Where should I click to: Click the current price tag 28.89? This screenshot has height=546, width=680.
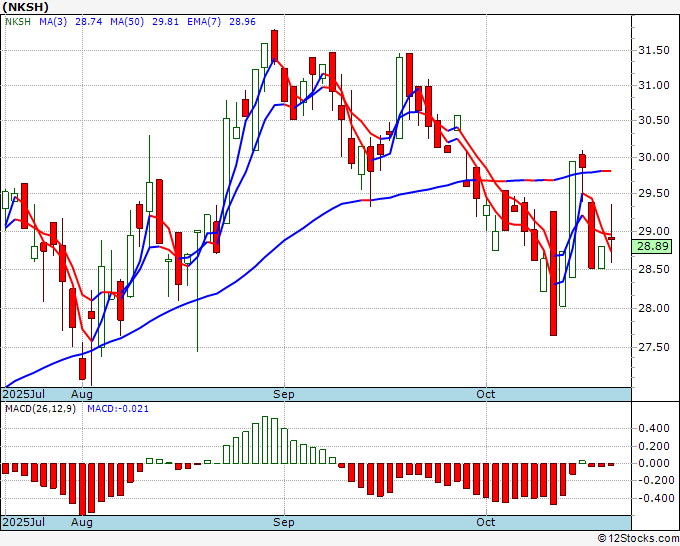click(652, 246)
